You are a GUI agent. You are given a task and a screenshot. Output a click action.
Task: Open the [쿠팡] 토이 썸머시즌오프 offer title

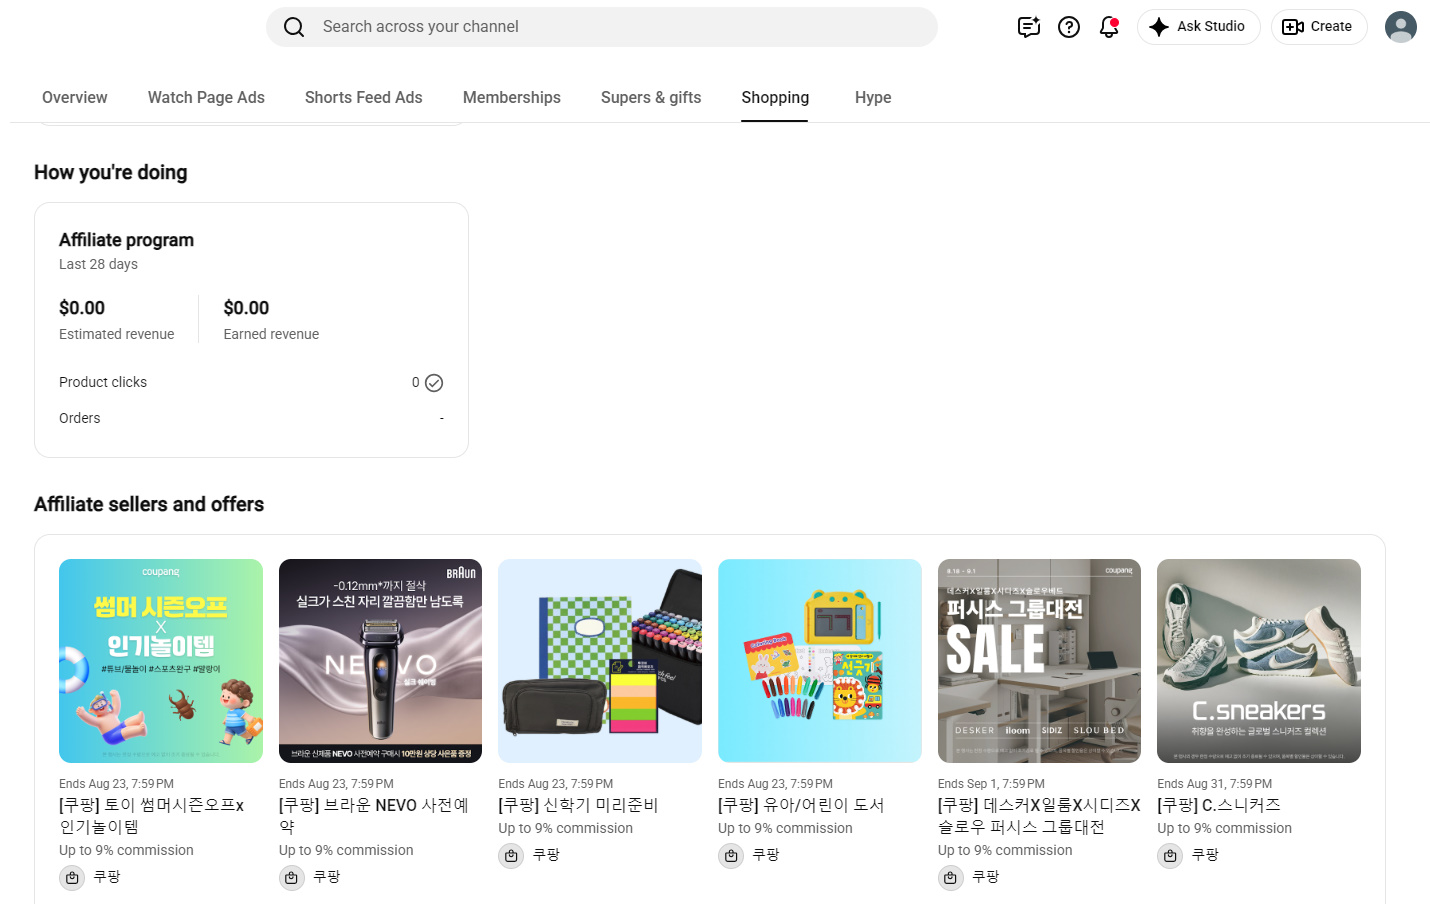pyautogui.click(x=152, y=816)
